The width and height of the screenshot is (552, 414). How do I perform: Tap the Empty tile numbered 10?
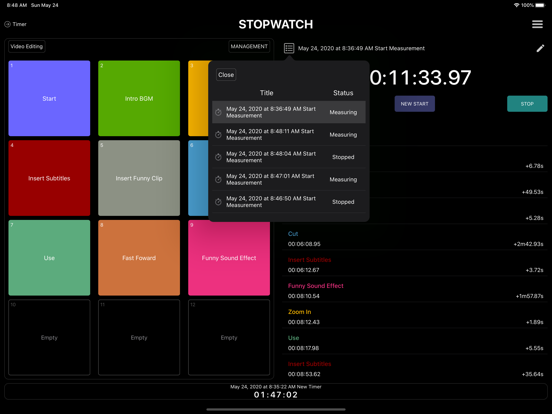click(x=49, y=337)
